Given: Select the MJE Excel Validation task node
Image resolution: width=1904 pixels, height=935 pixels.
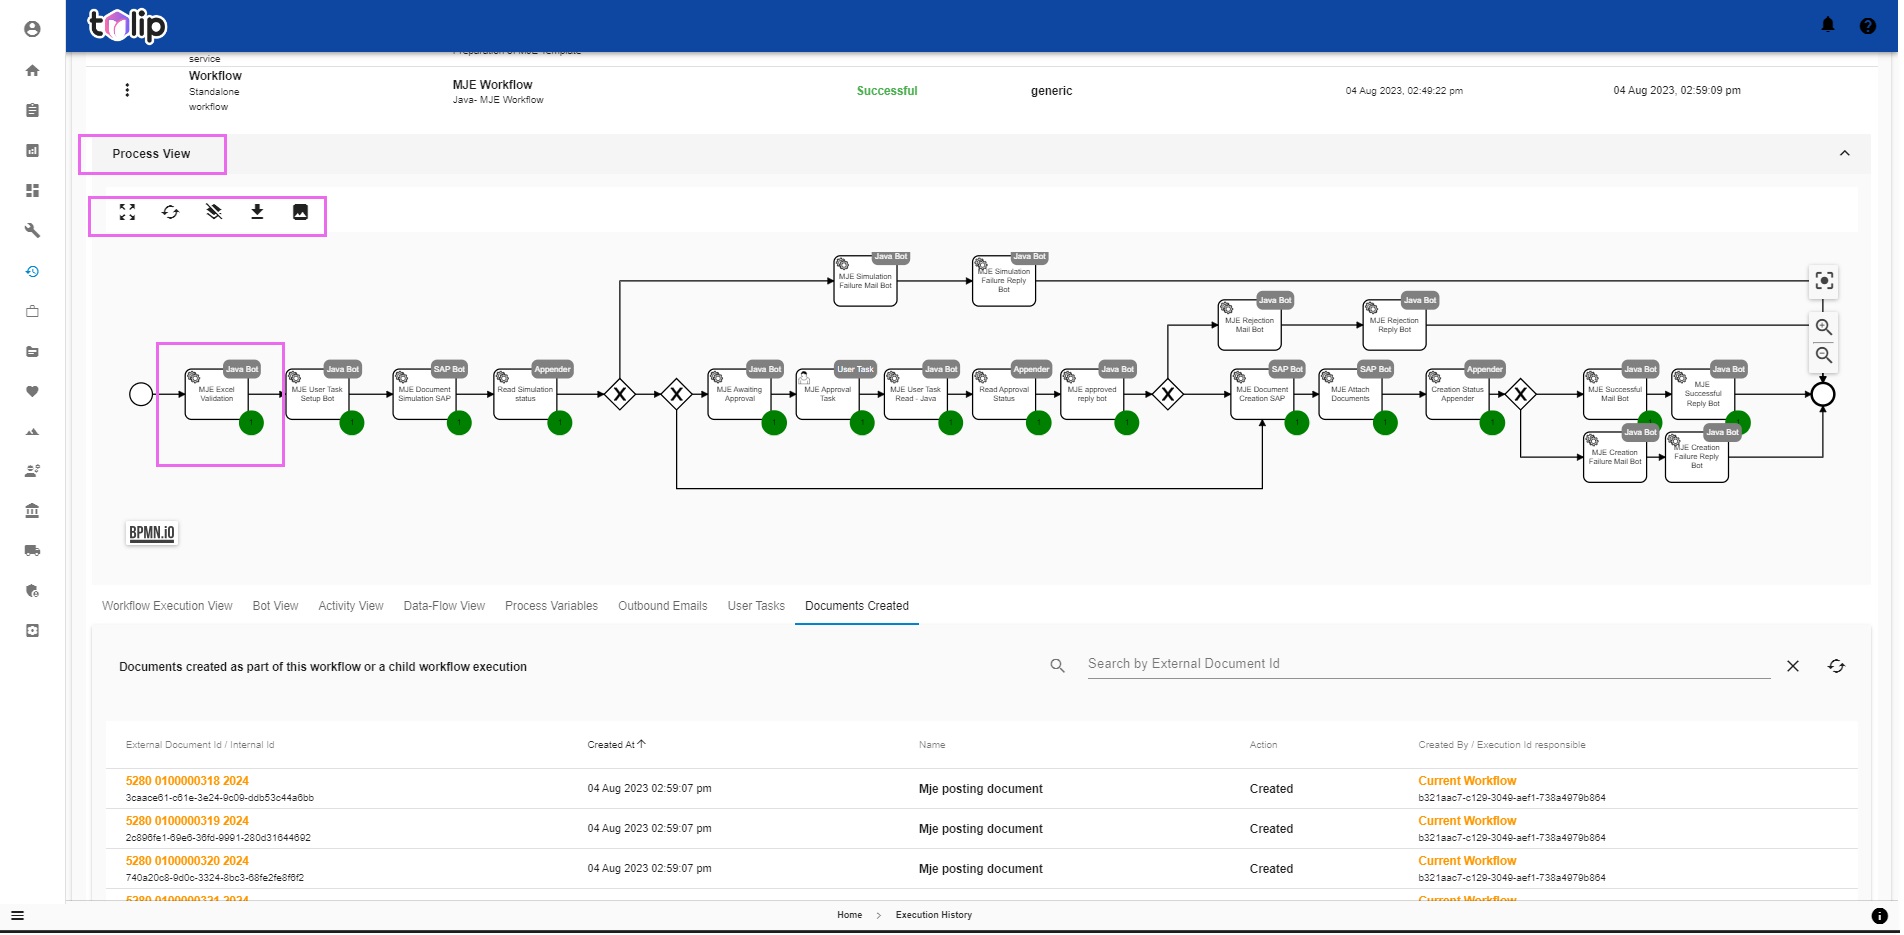Looking at the screenshot, I should tap(217, 394).
